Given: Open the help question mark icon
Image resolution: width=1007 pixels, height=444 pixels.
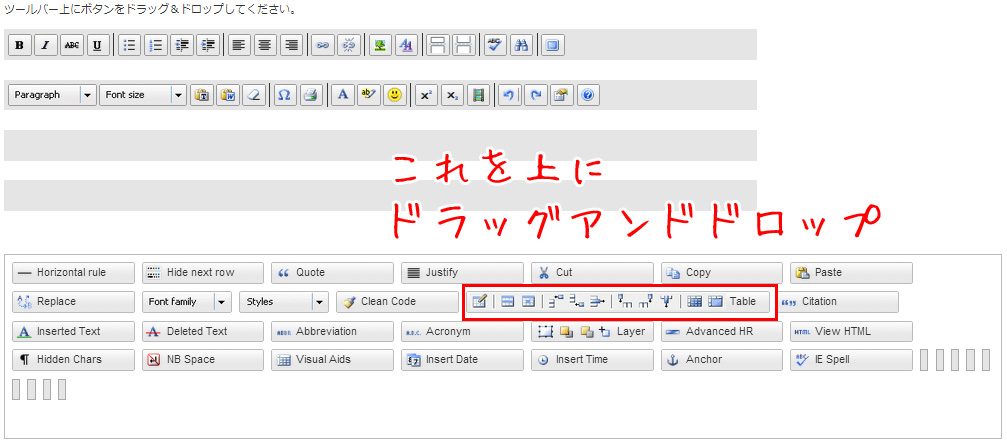Looking at the screenshot, I should pyautogui.click(x=588, y=95).
